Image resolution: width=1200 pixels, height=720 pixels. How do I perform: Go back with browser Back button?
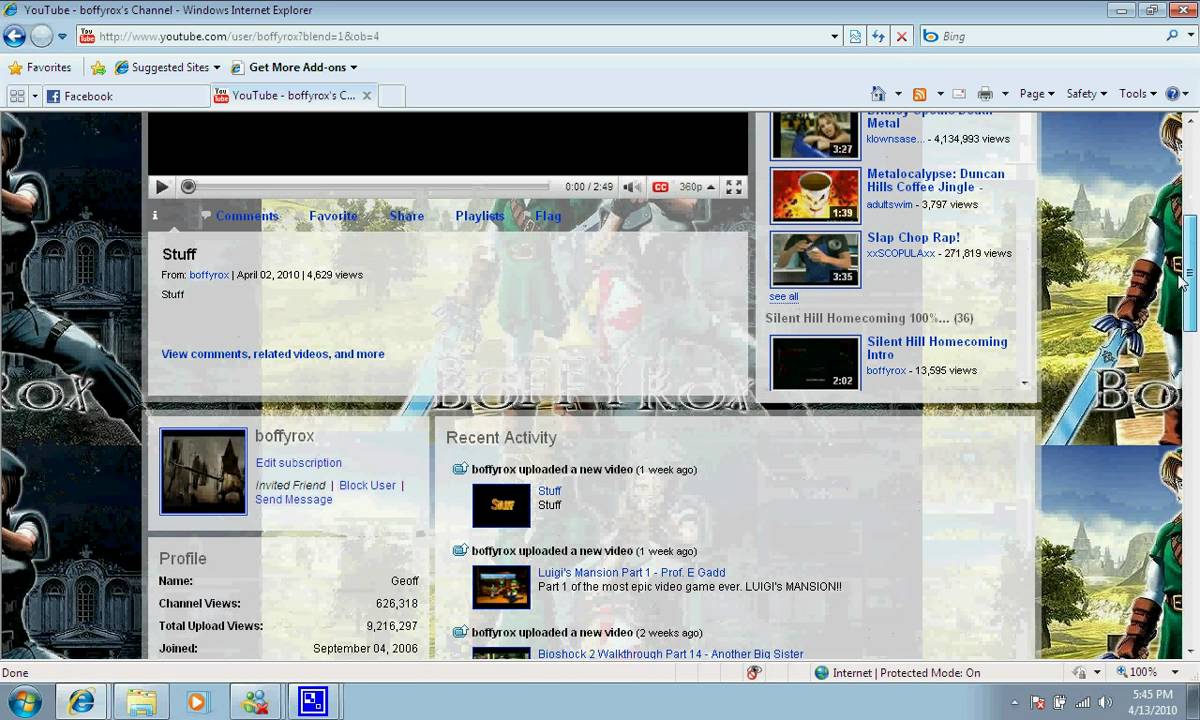click(14, 36)
